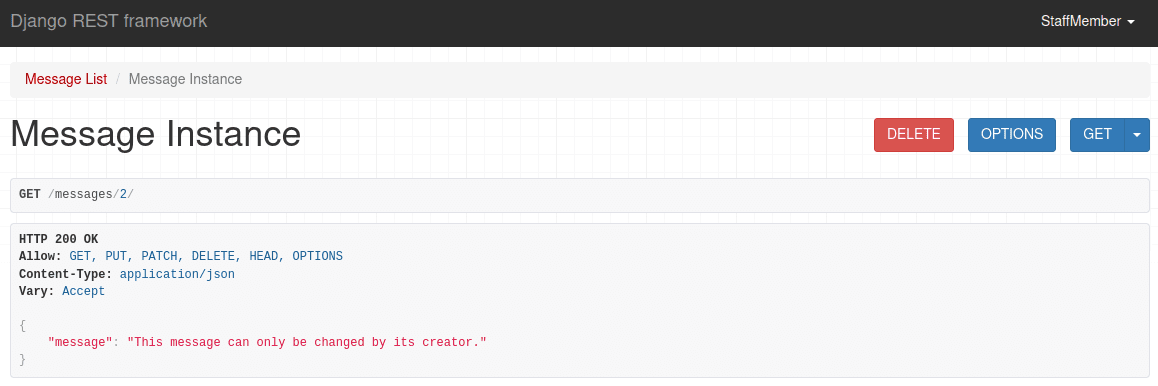Click the breadcrumb slash separator
This screenshot has width=1158, height=386.
click(x=117, y=79)
